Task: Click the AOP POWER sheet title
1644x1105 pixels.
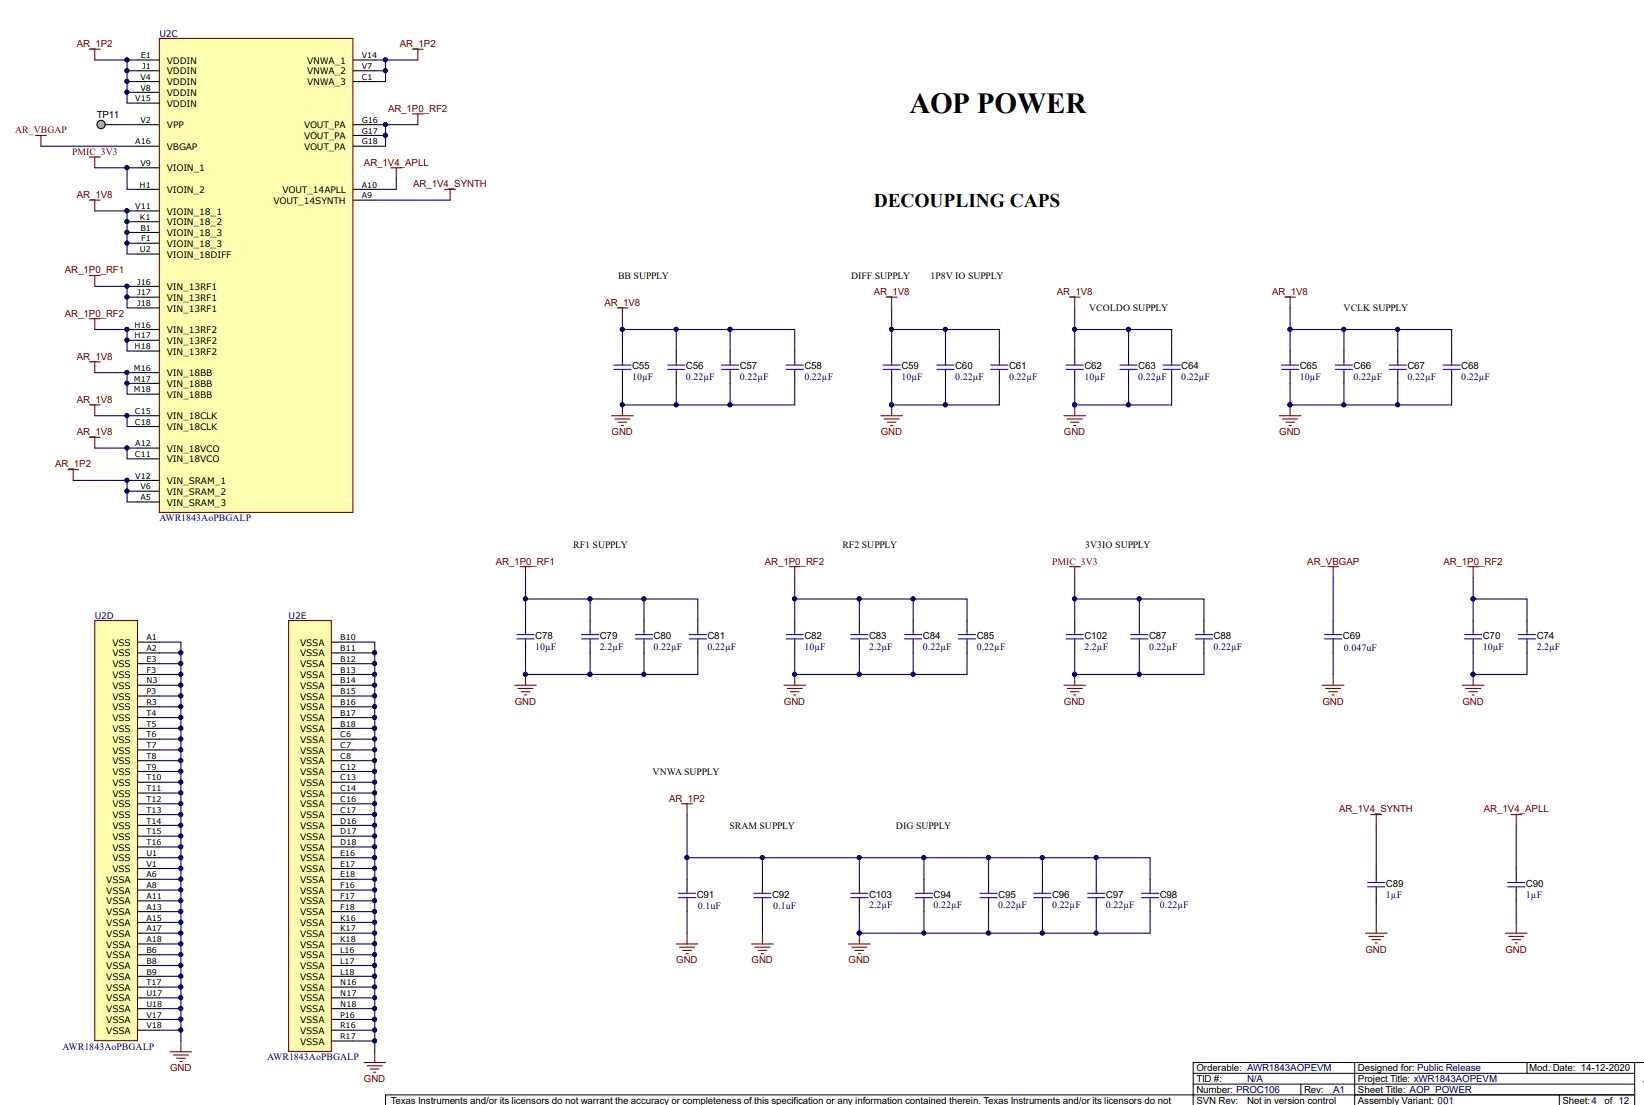Action: 997,104
